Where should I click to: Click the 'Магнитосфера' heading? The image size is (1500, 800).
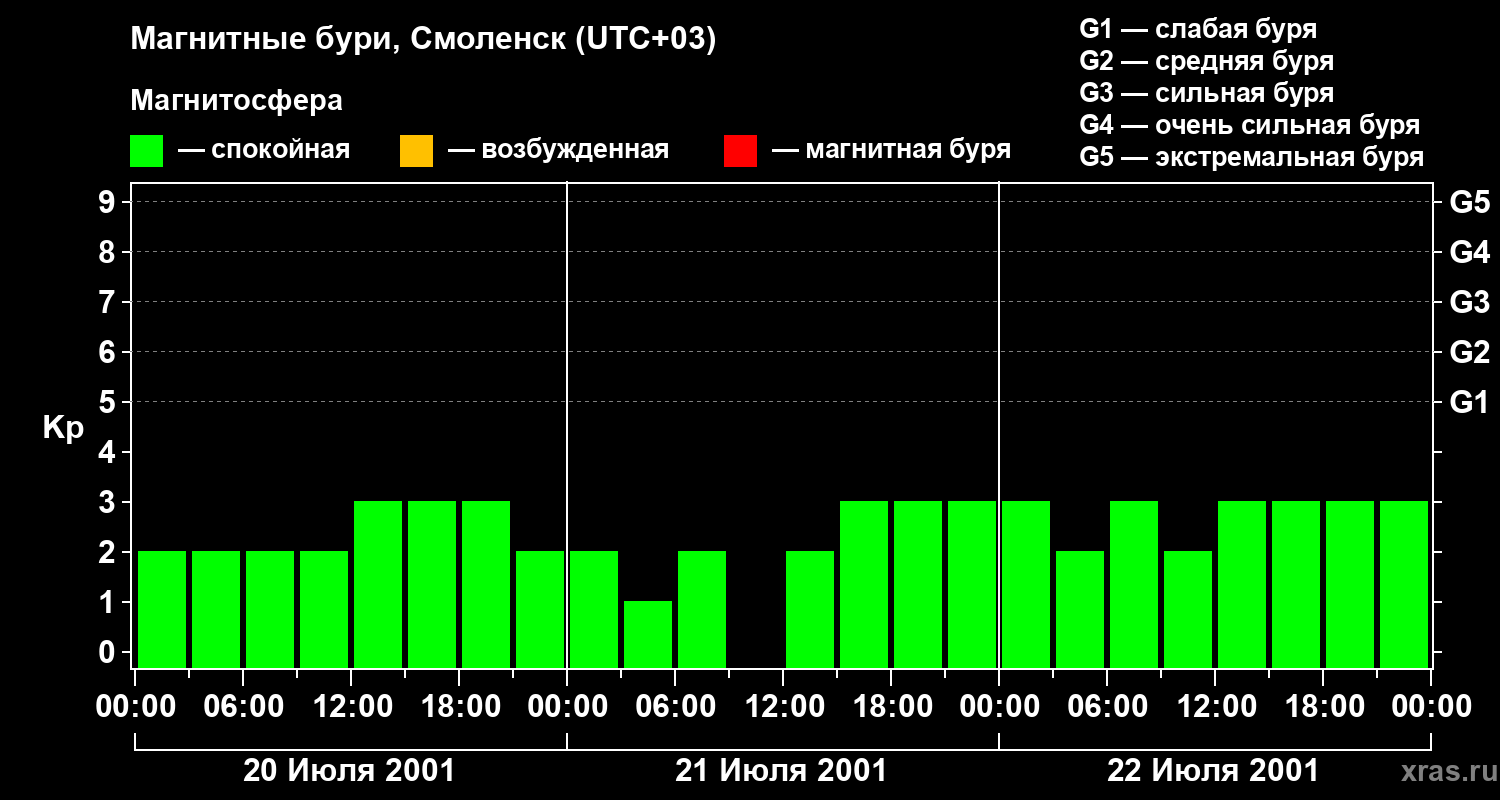(237, 101)
